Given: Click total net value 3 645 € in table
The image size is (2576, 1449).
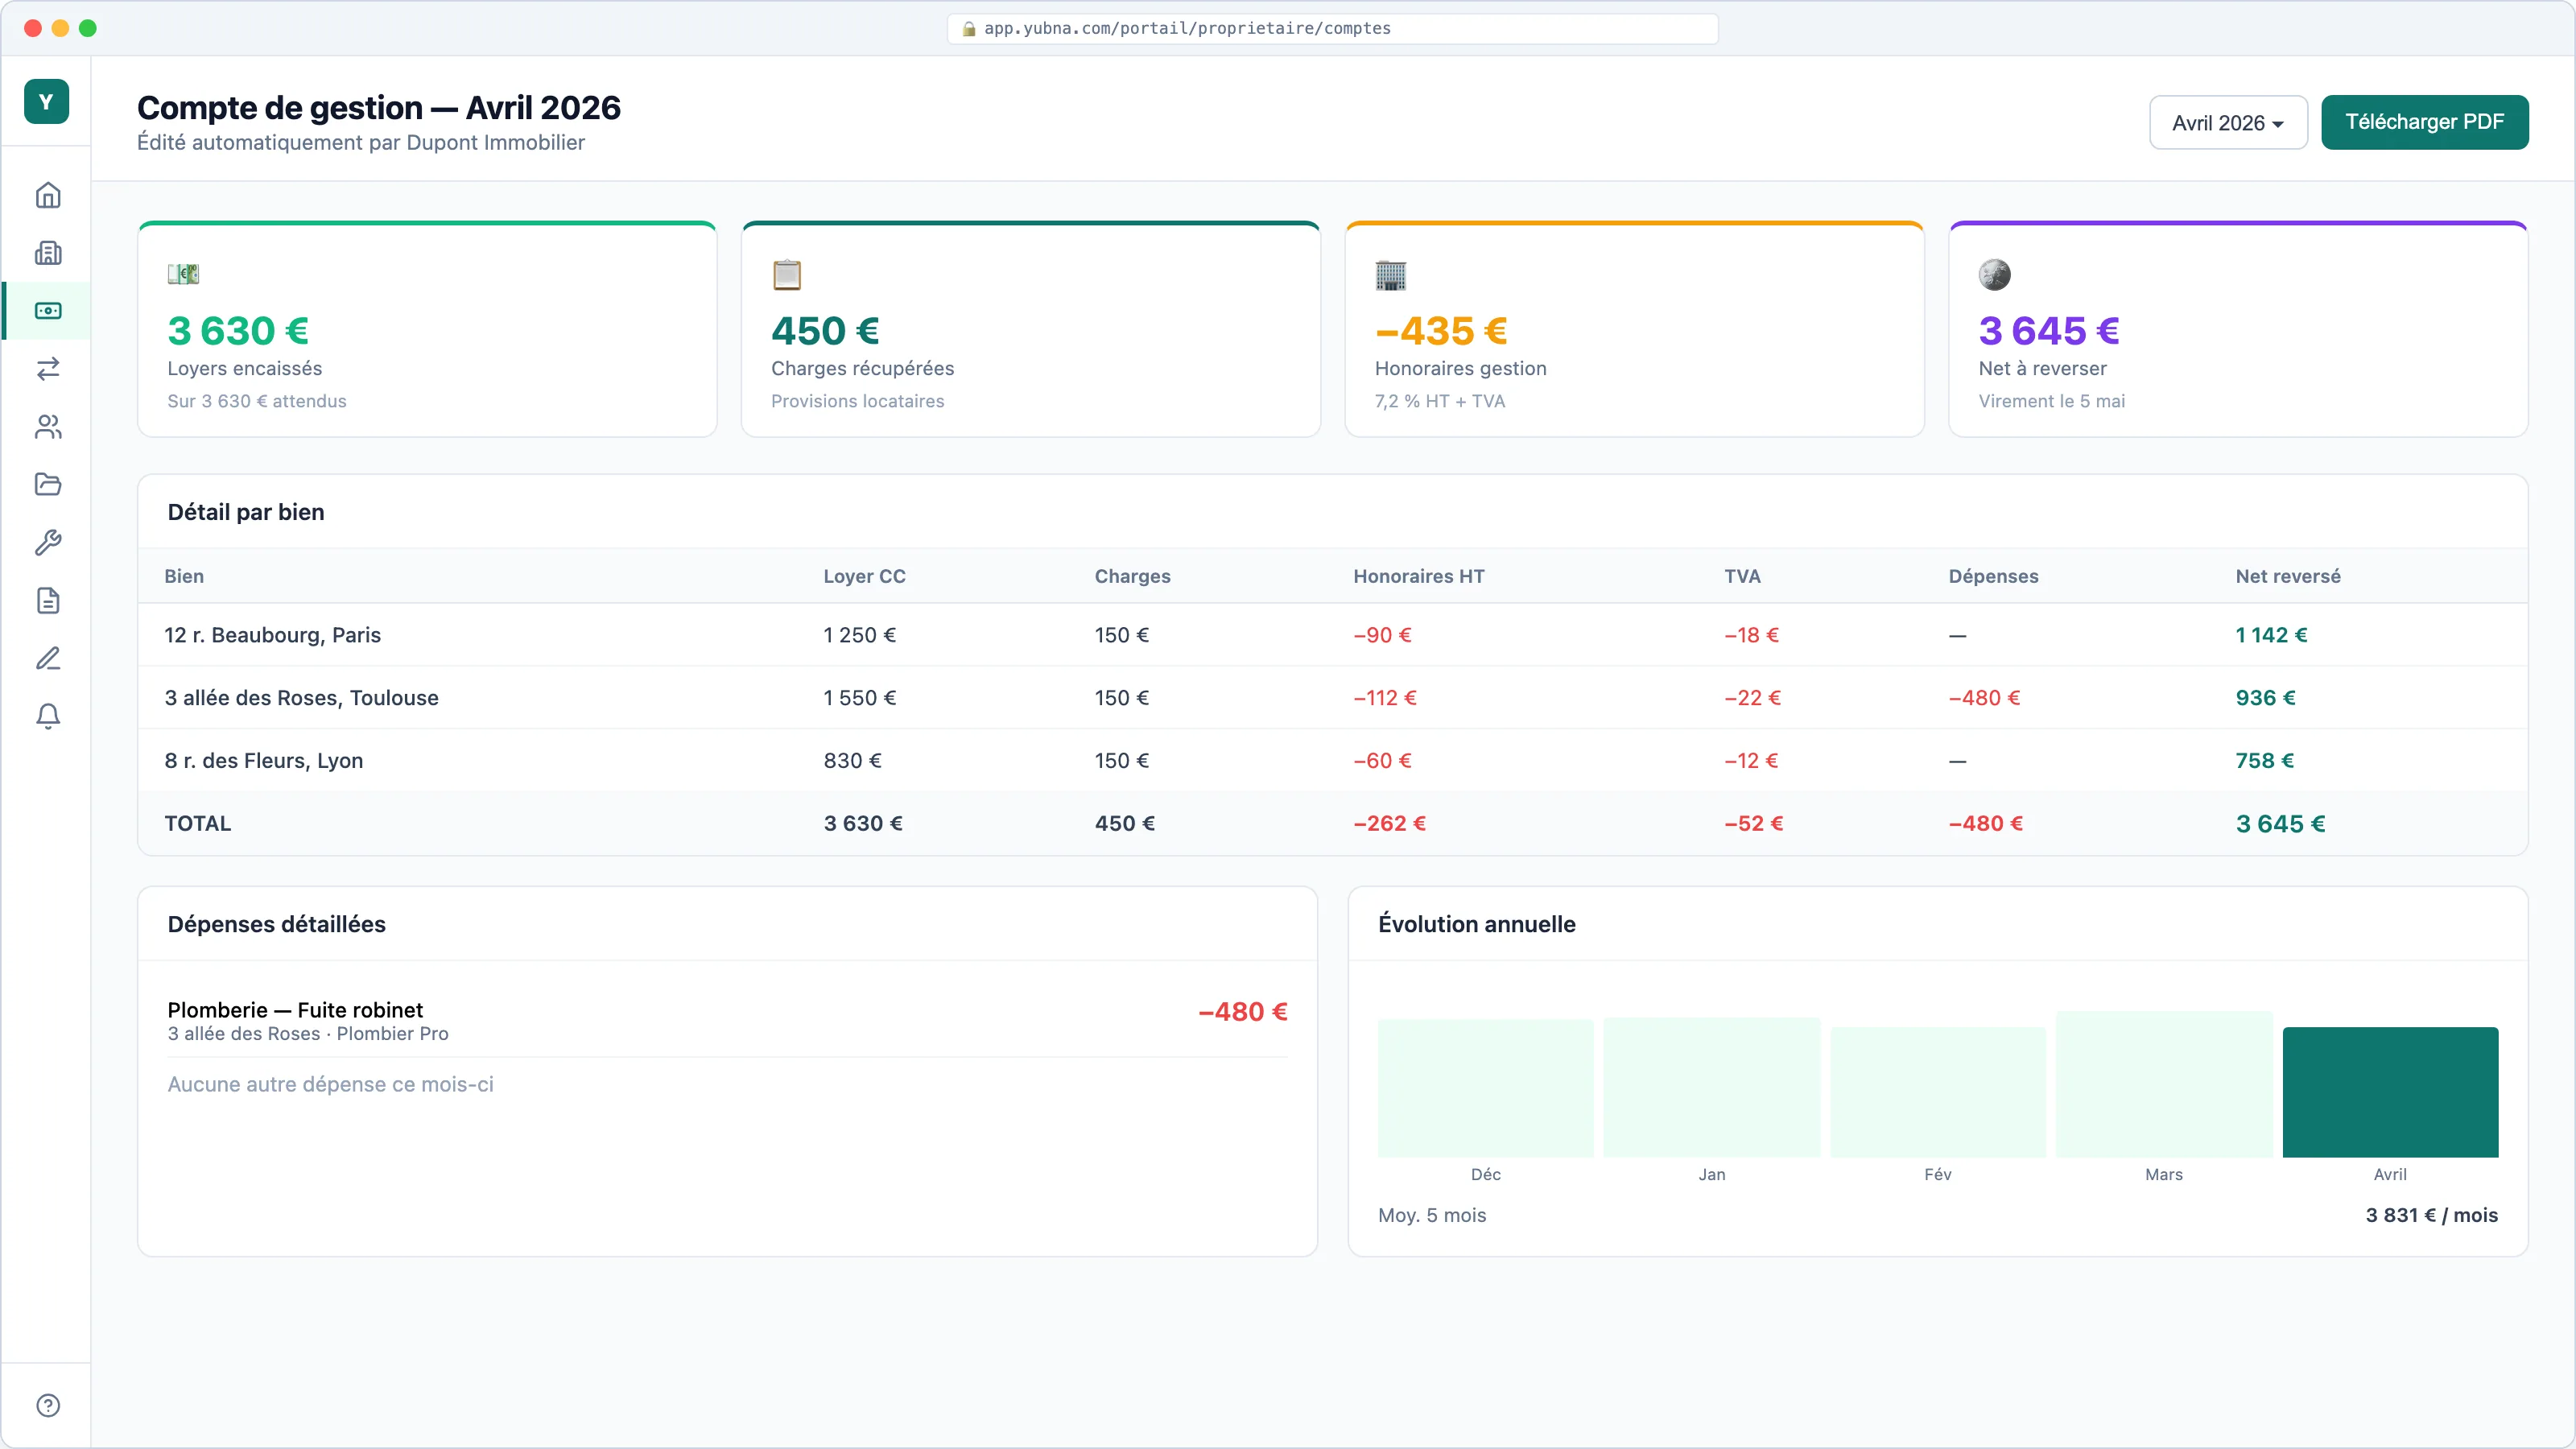Looking at the screenshot, I should pyautogui.click(x=2280, y=823).
